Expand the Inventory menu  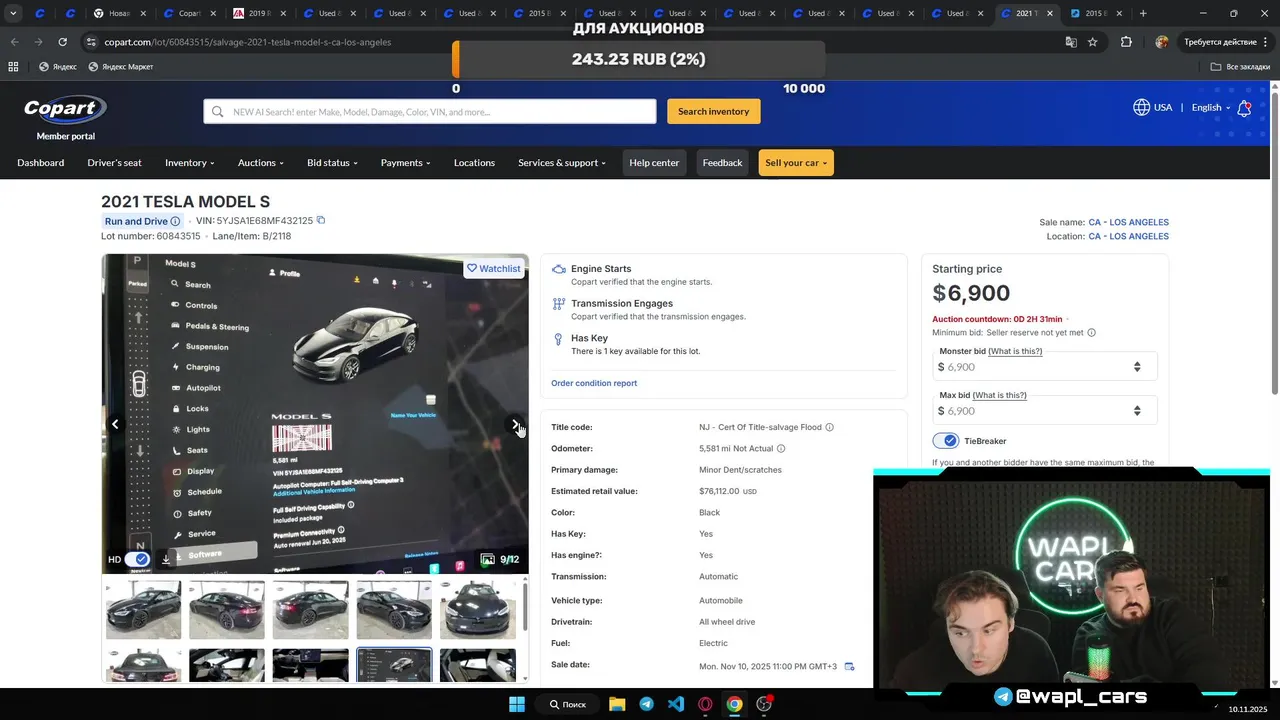[190, 163]
